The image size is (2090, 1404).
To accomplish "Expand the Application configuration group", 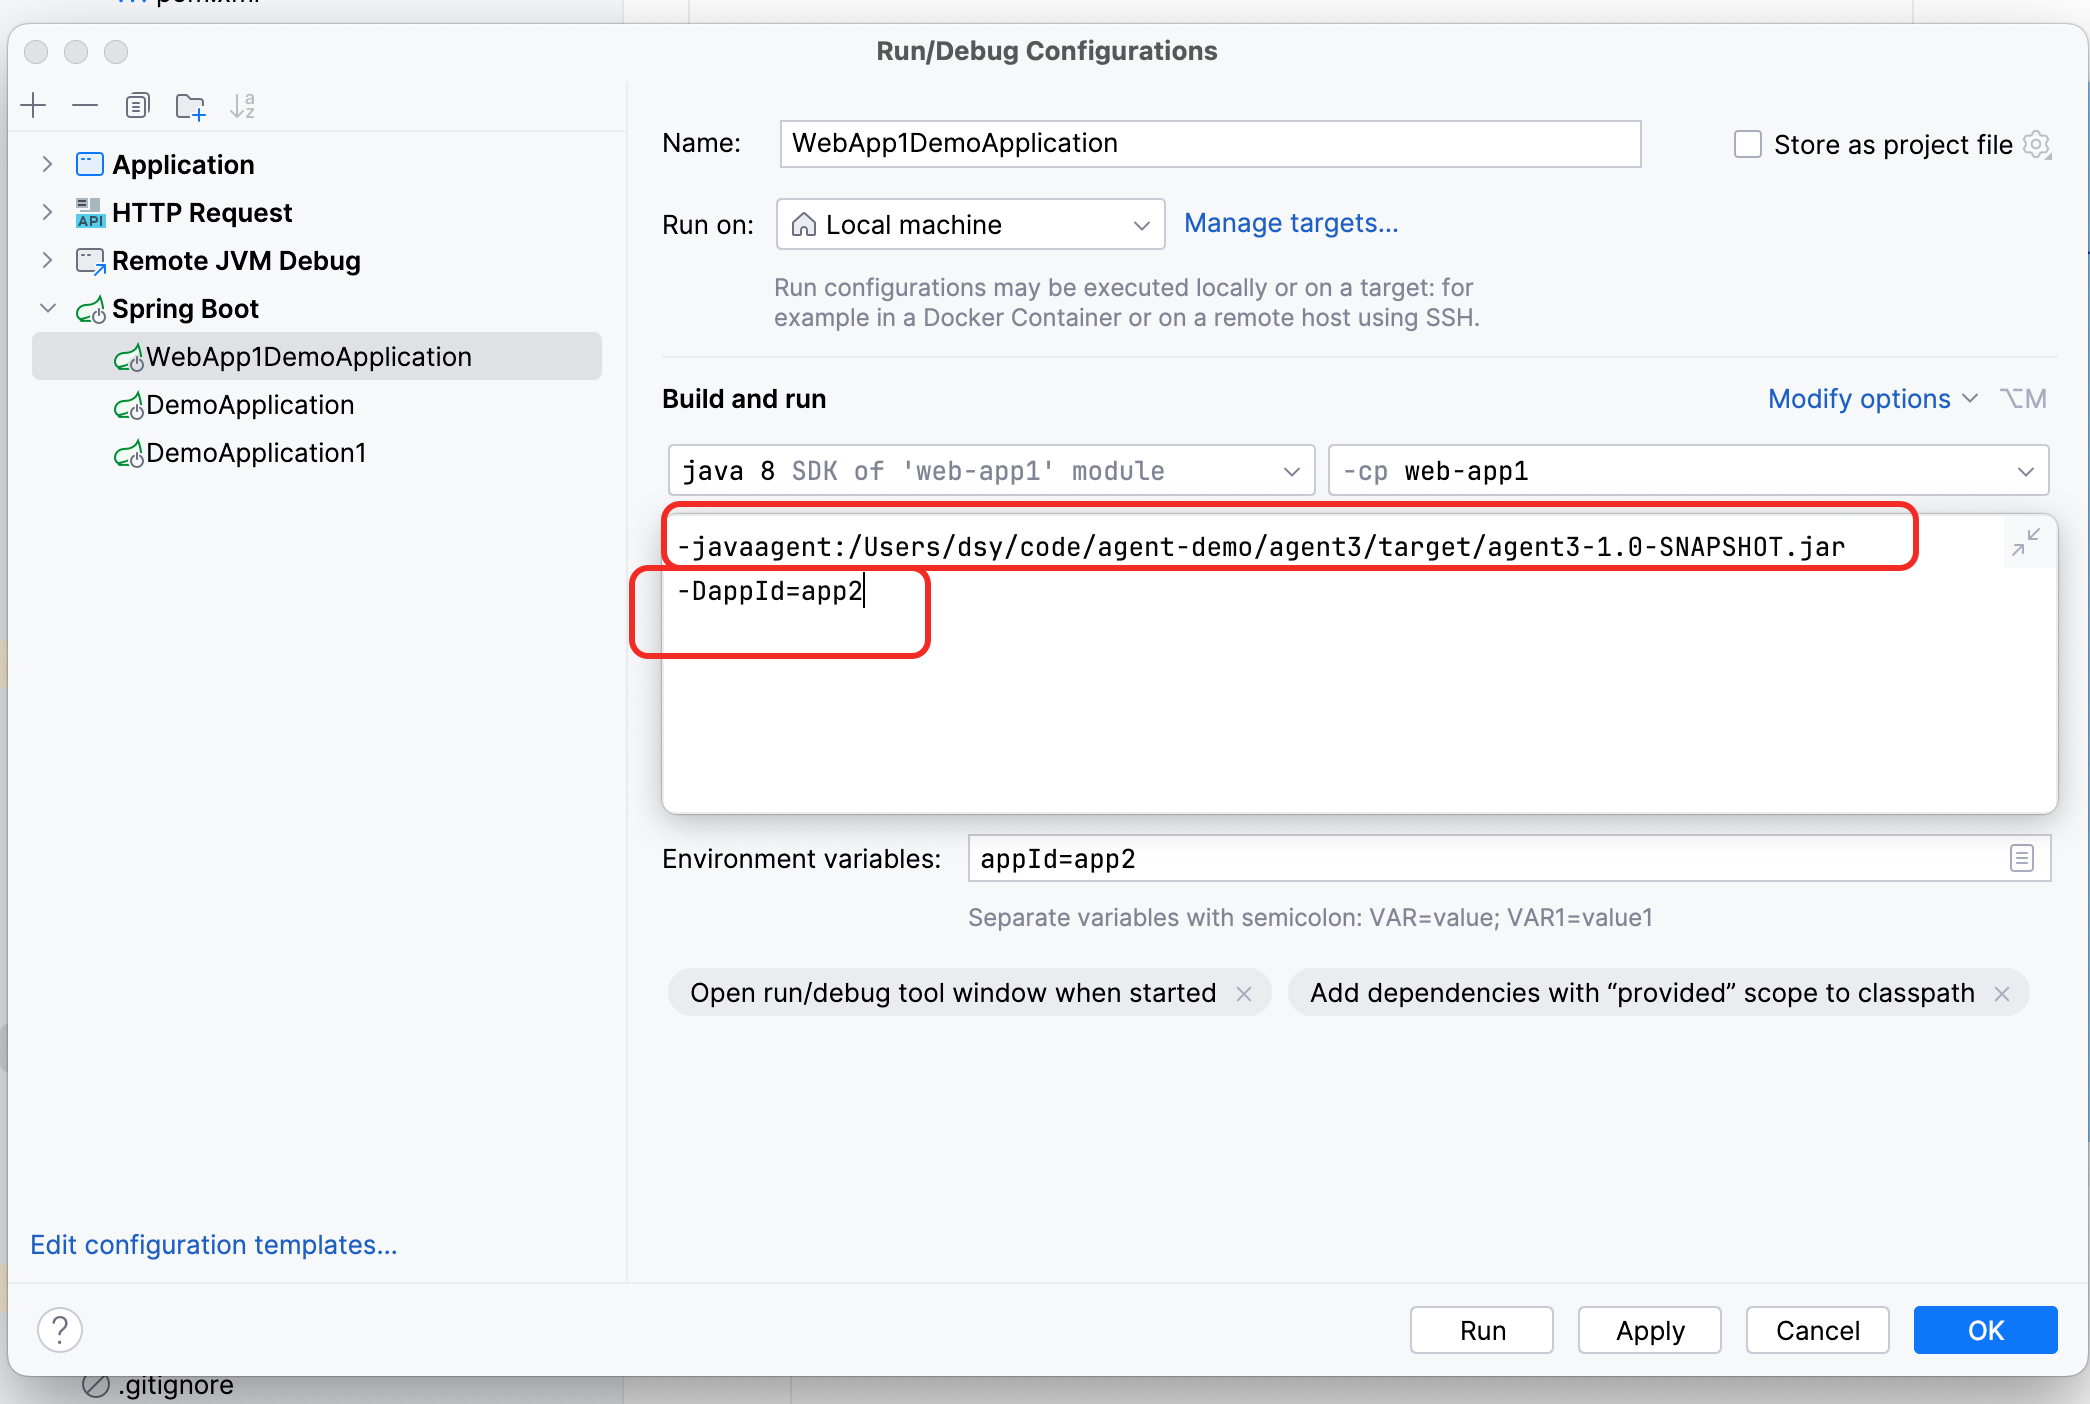I will [x=47, y=164].
